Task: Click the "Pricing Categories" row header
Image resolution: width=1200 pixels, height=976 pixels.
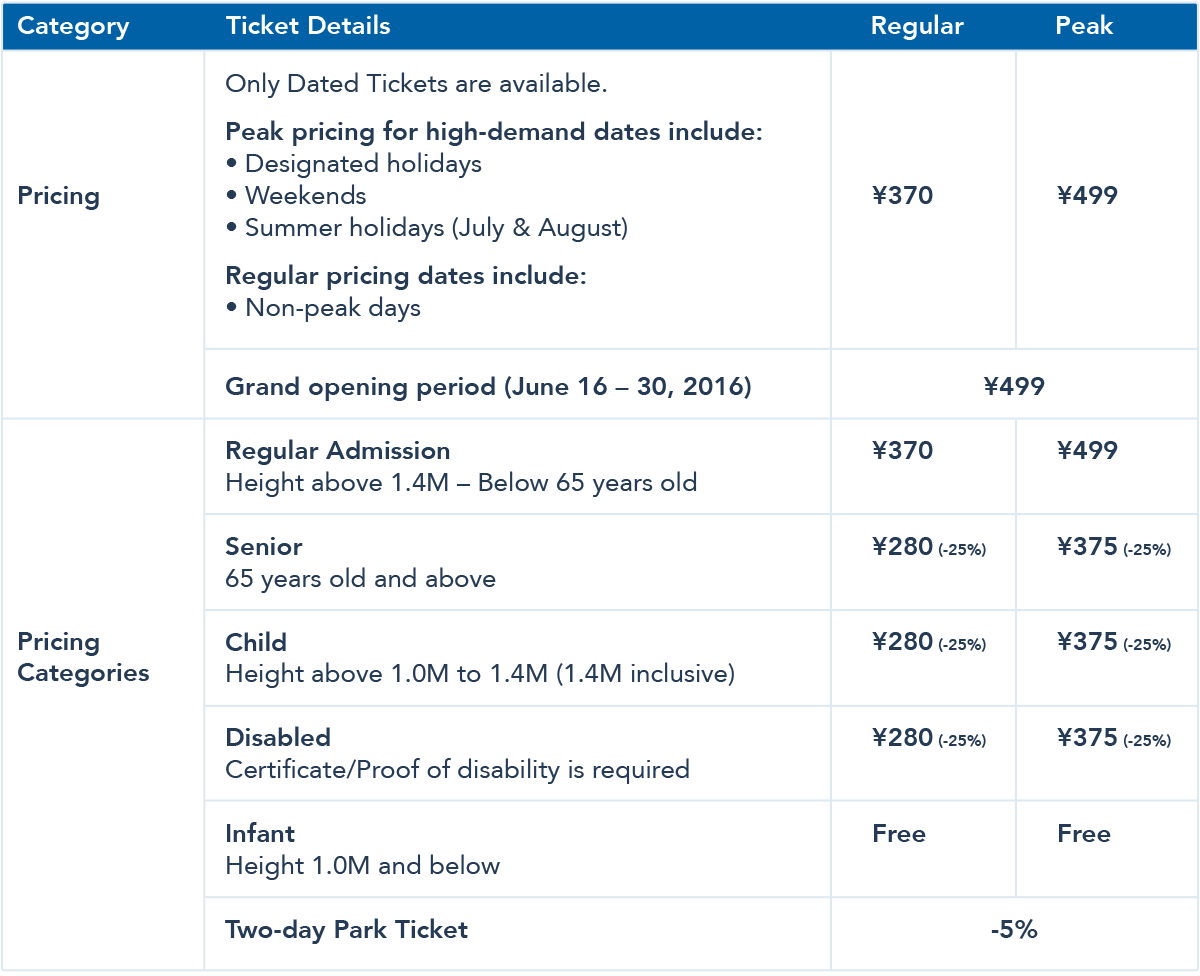Action: click(x=83, y=657)
